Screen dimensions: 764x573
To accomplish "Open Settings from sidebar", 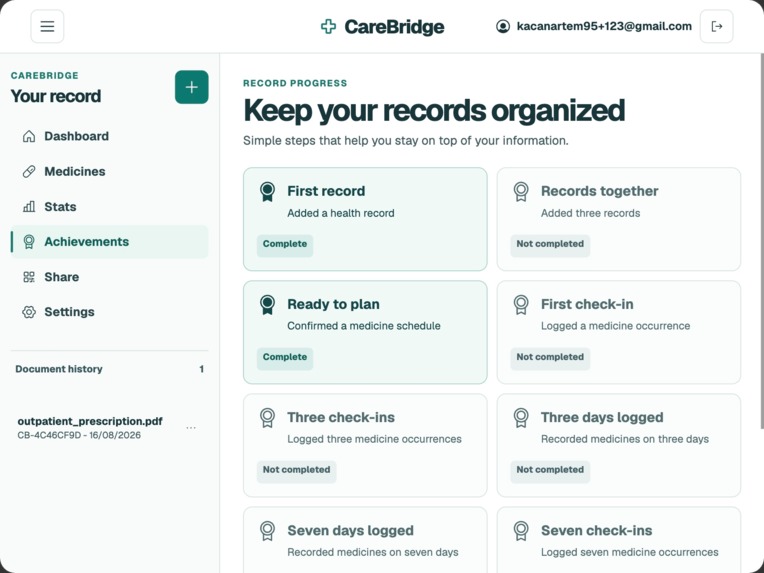I will coord(110,312).
